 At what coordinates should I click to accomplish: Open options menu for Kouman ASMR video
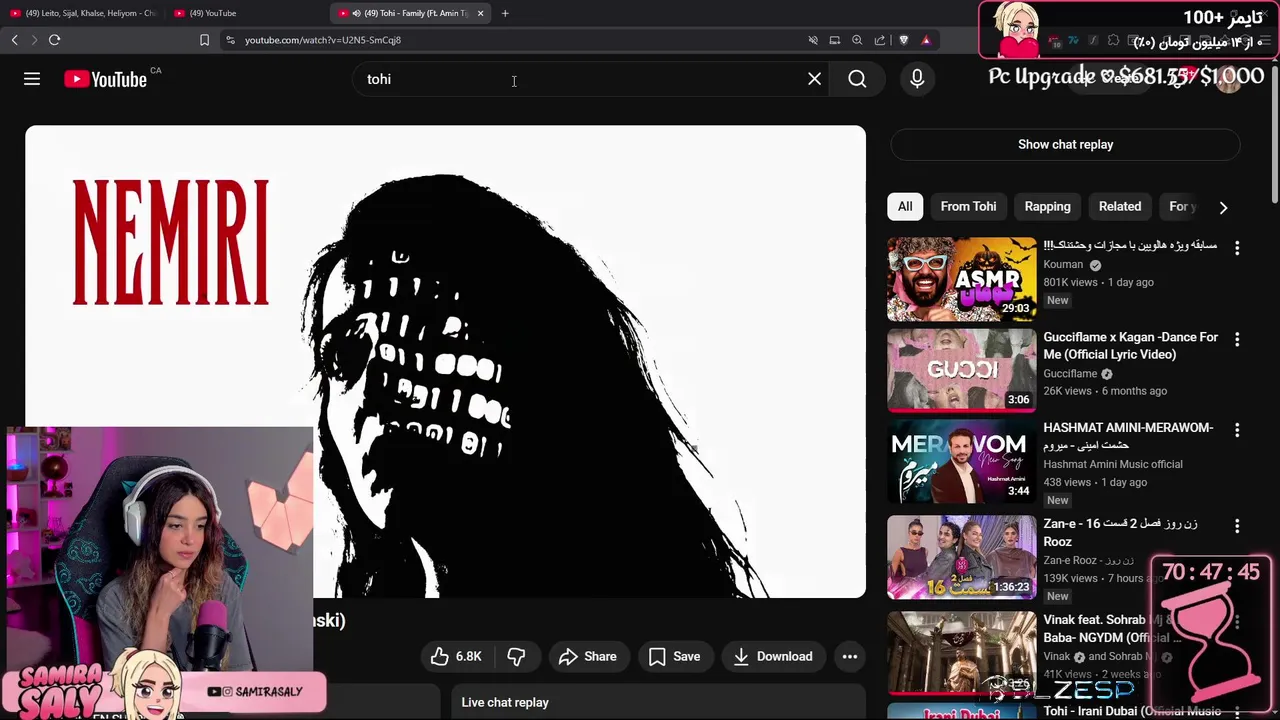point(1237,248)
